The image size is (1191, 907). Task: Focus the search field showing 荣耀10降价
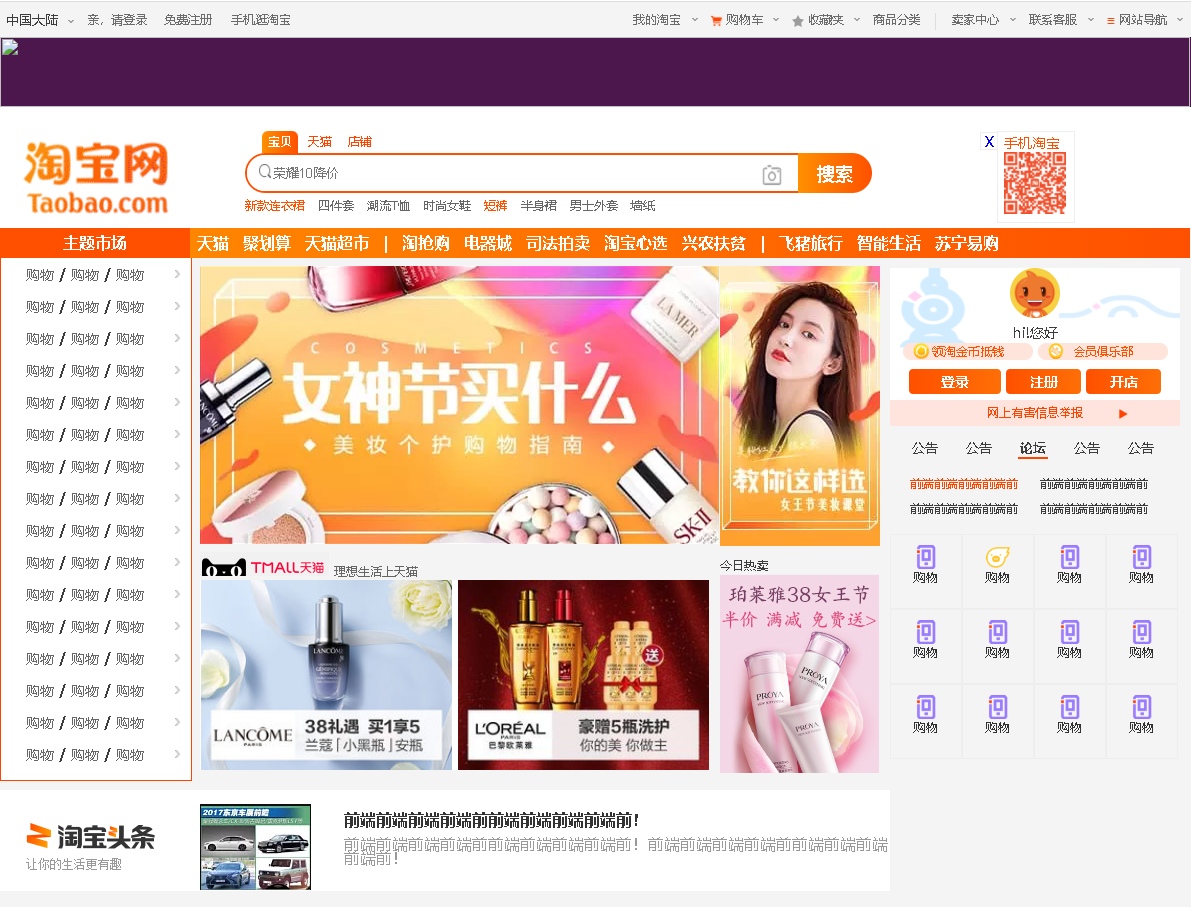click(521, 173)
